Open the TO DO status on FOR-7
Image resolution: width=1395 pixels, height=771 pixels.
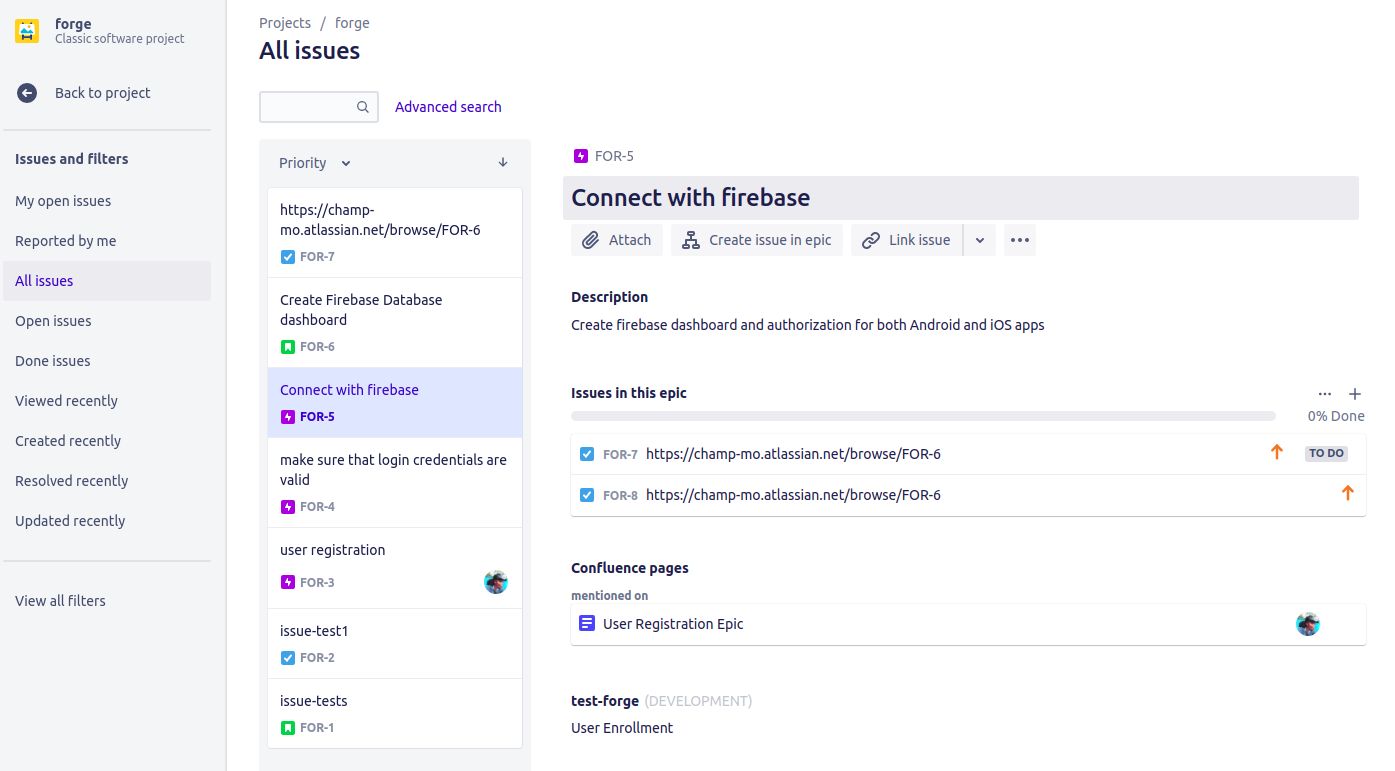[1326, 454]
